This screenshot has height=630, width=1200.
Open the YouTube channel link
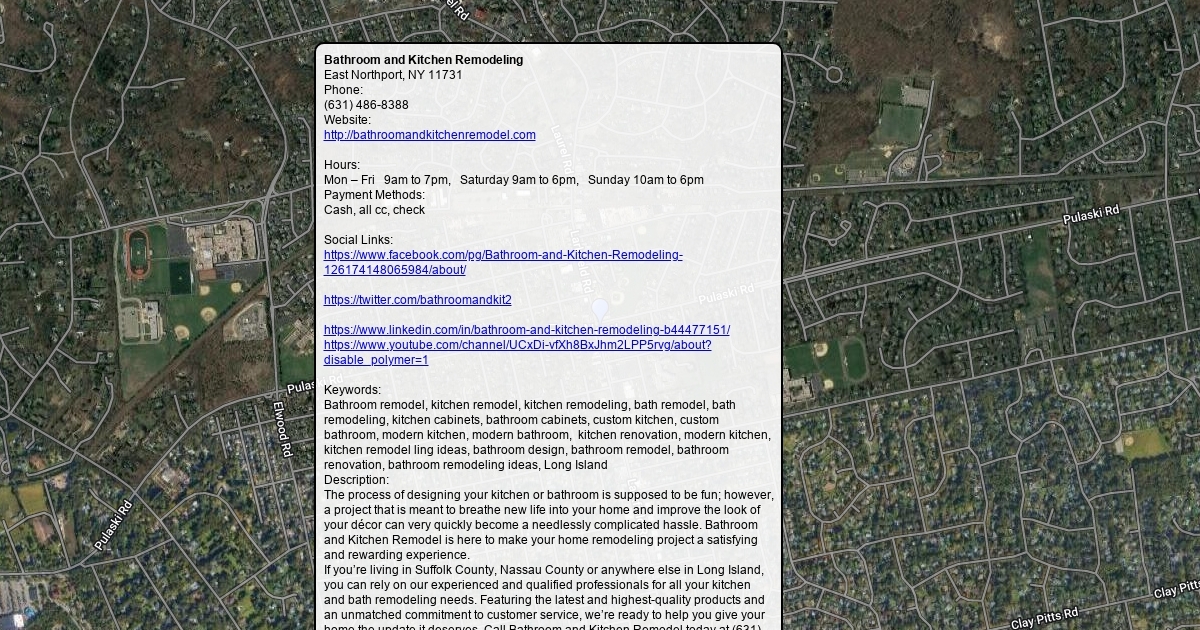517,345
